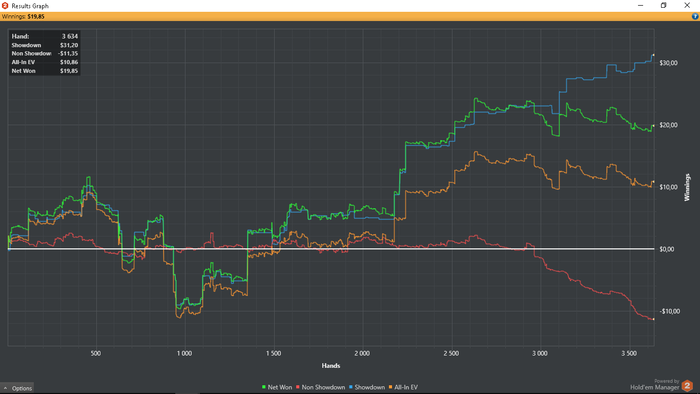Click the Net Won legend label

click(x=279, y=387)
